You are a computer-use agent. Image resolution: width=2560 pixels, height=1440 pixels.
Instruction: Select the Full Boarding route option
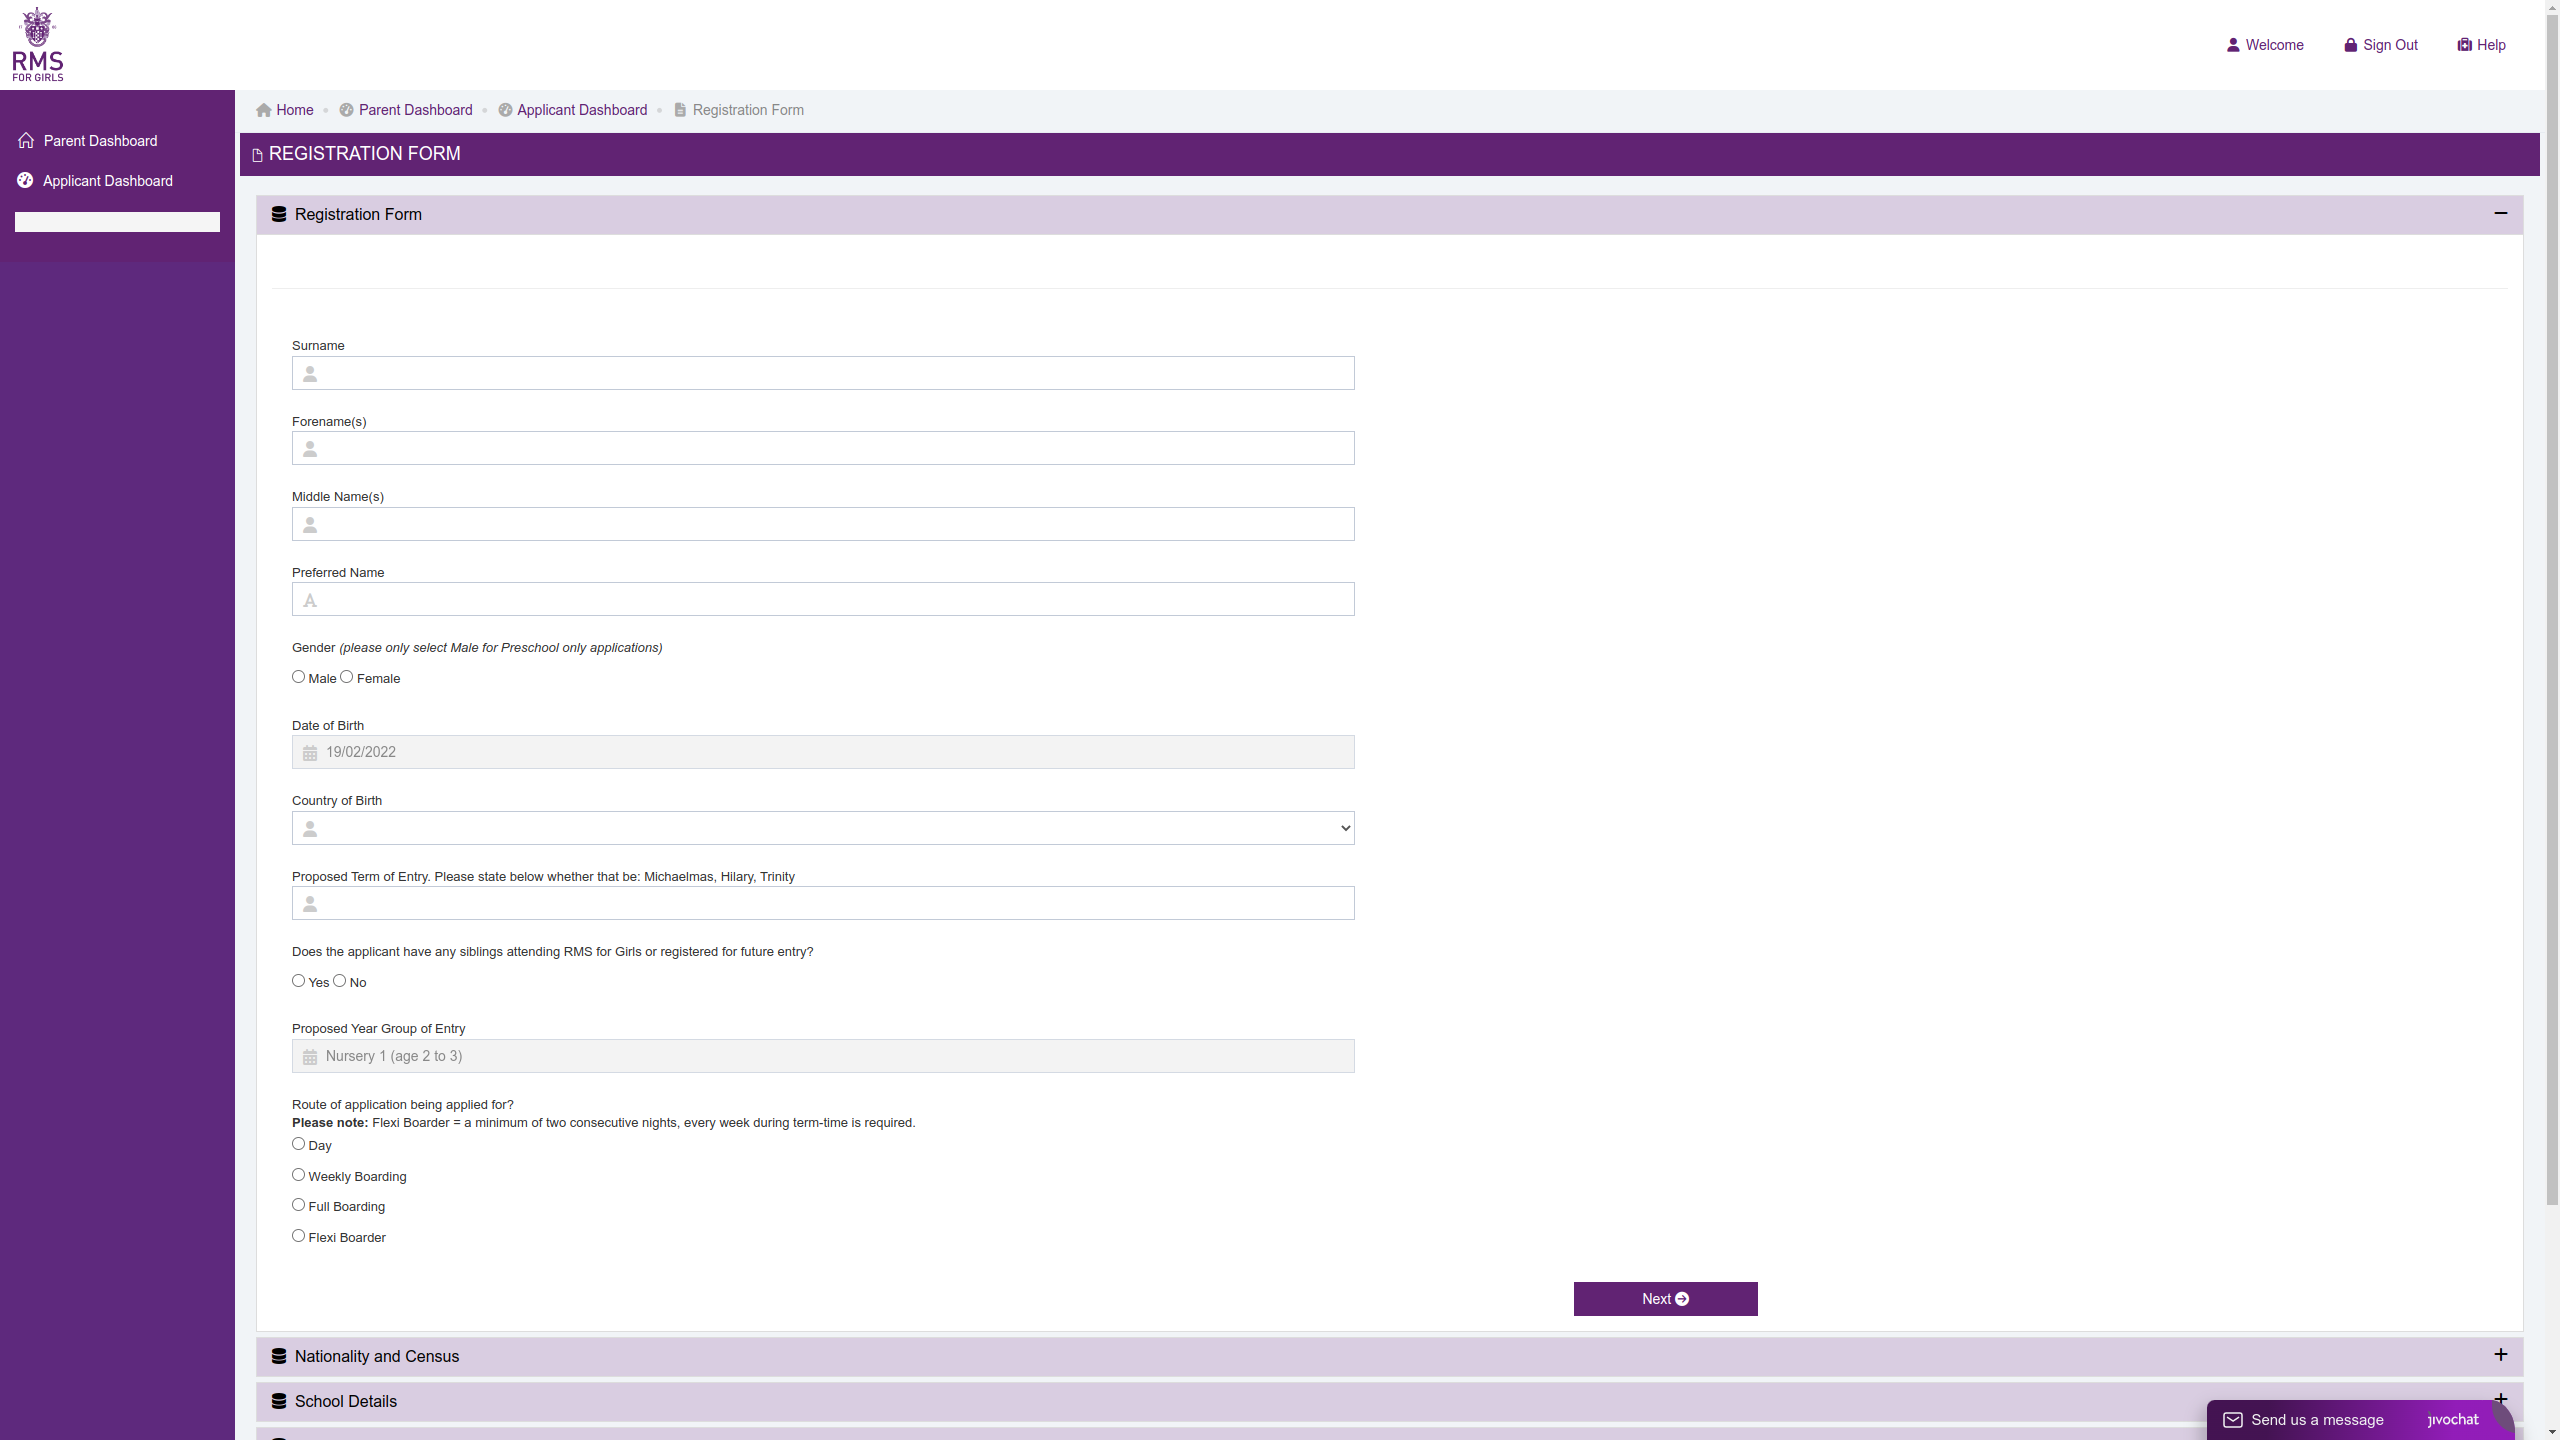tap(299, 1204)
